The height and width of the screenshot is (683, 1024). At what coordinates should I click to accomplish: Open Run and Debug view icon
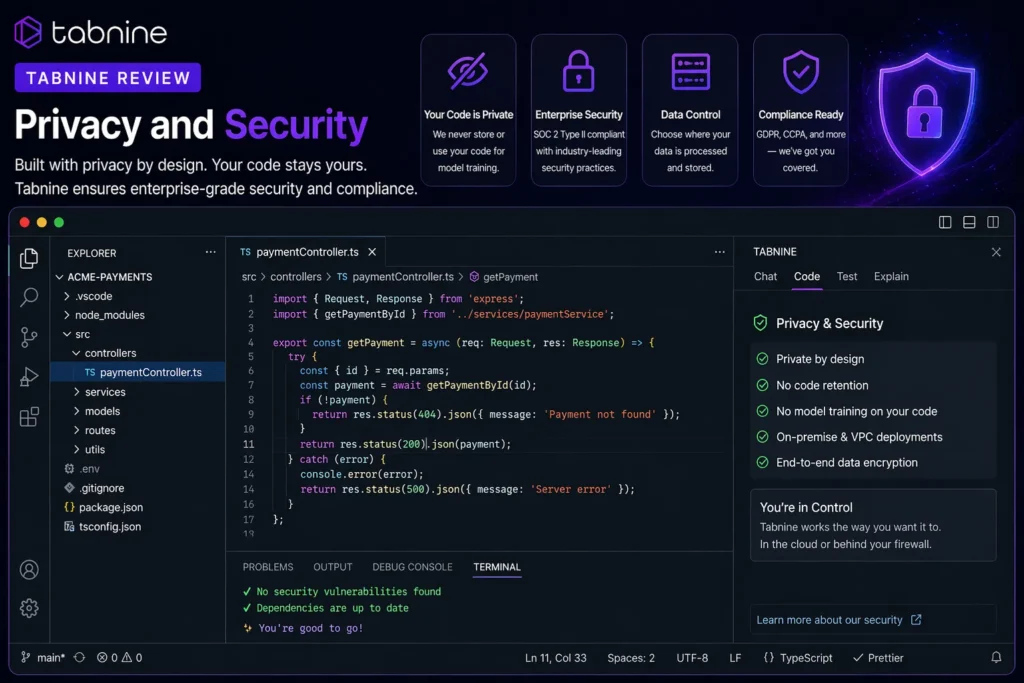pyautogui.click(x=29, y=377)
